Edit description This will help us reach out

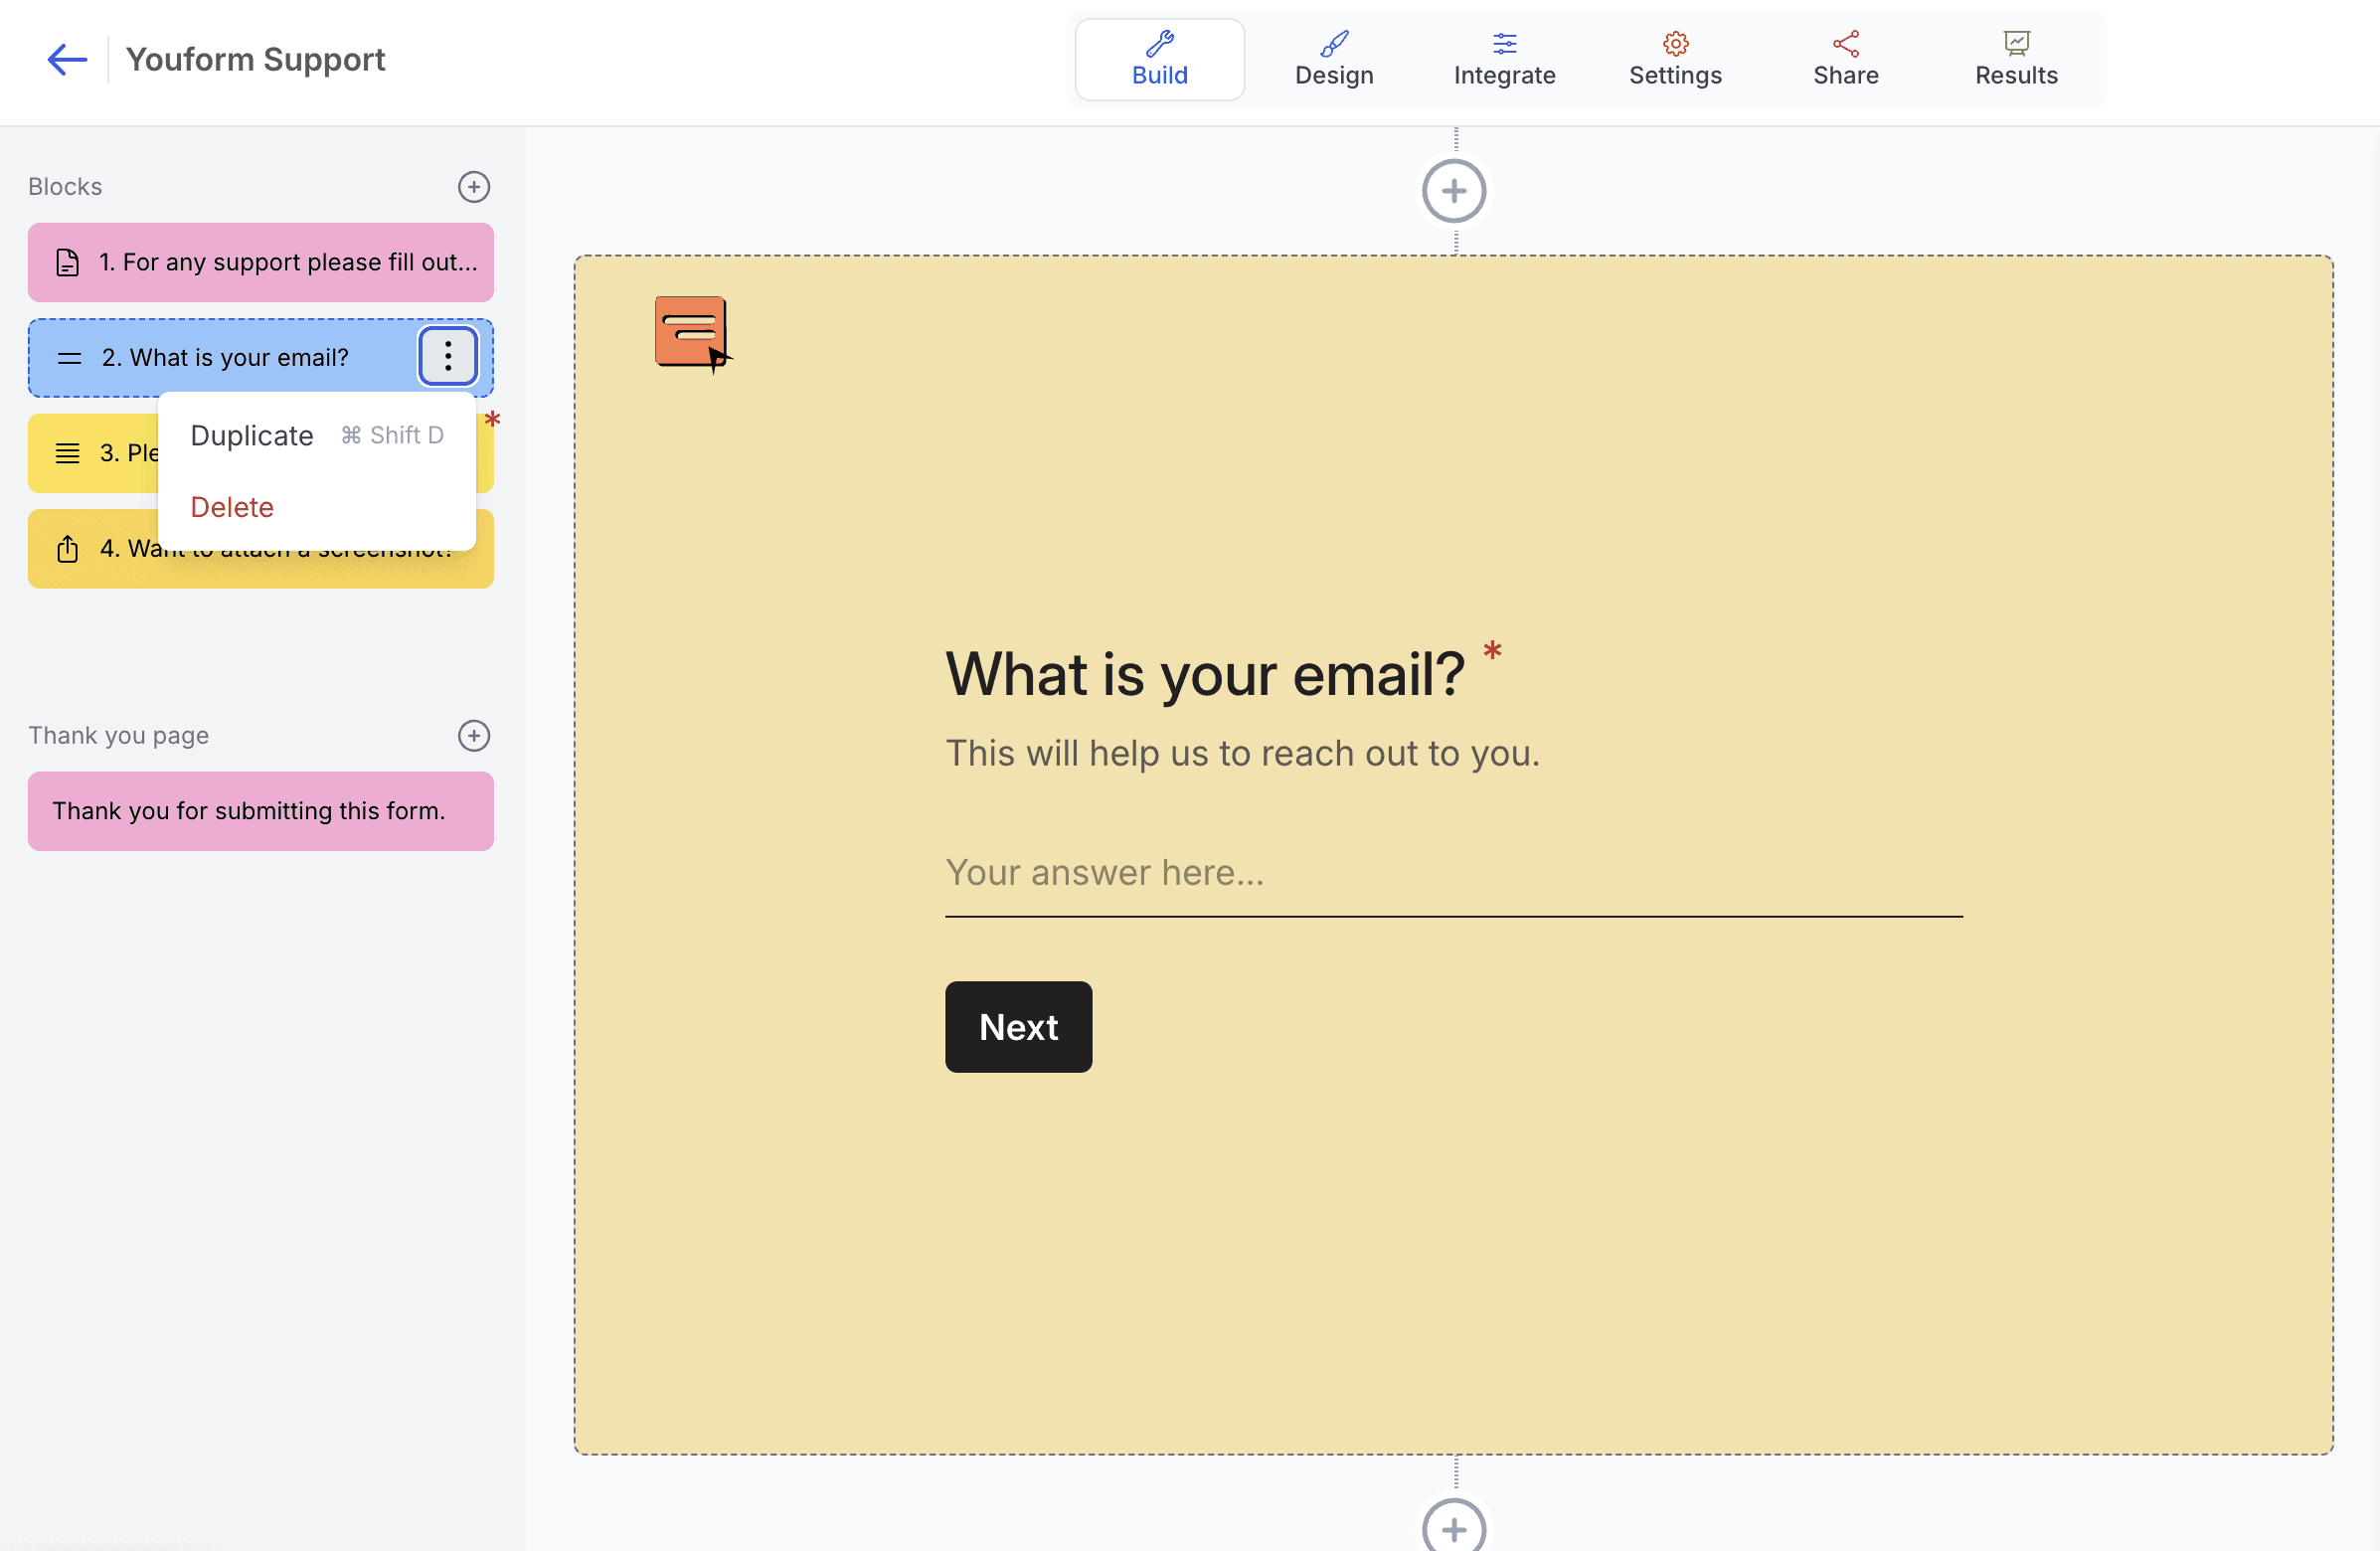click(x=1243, y=753)
